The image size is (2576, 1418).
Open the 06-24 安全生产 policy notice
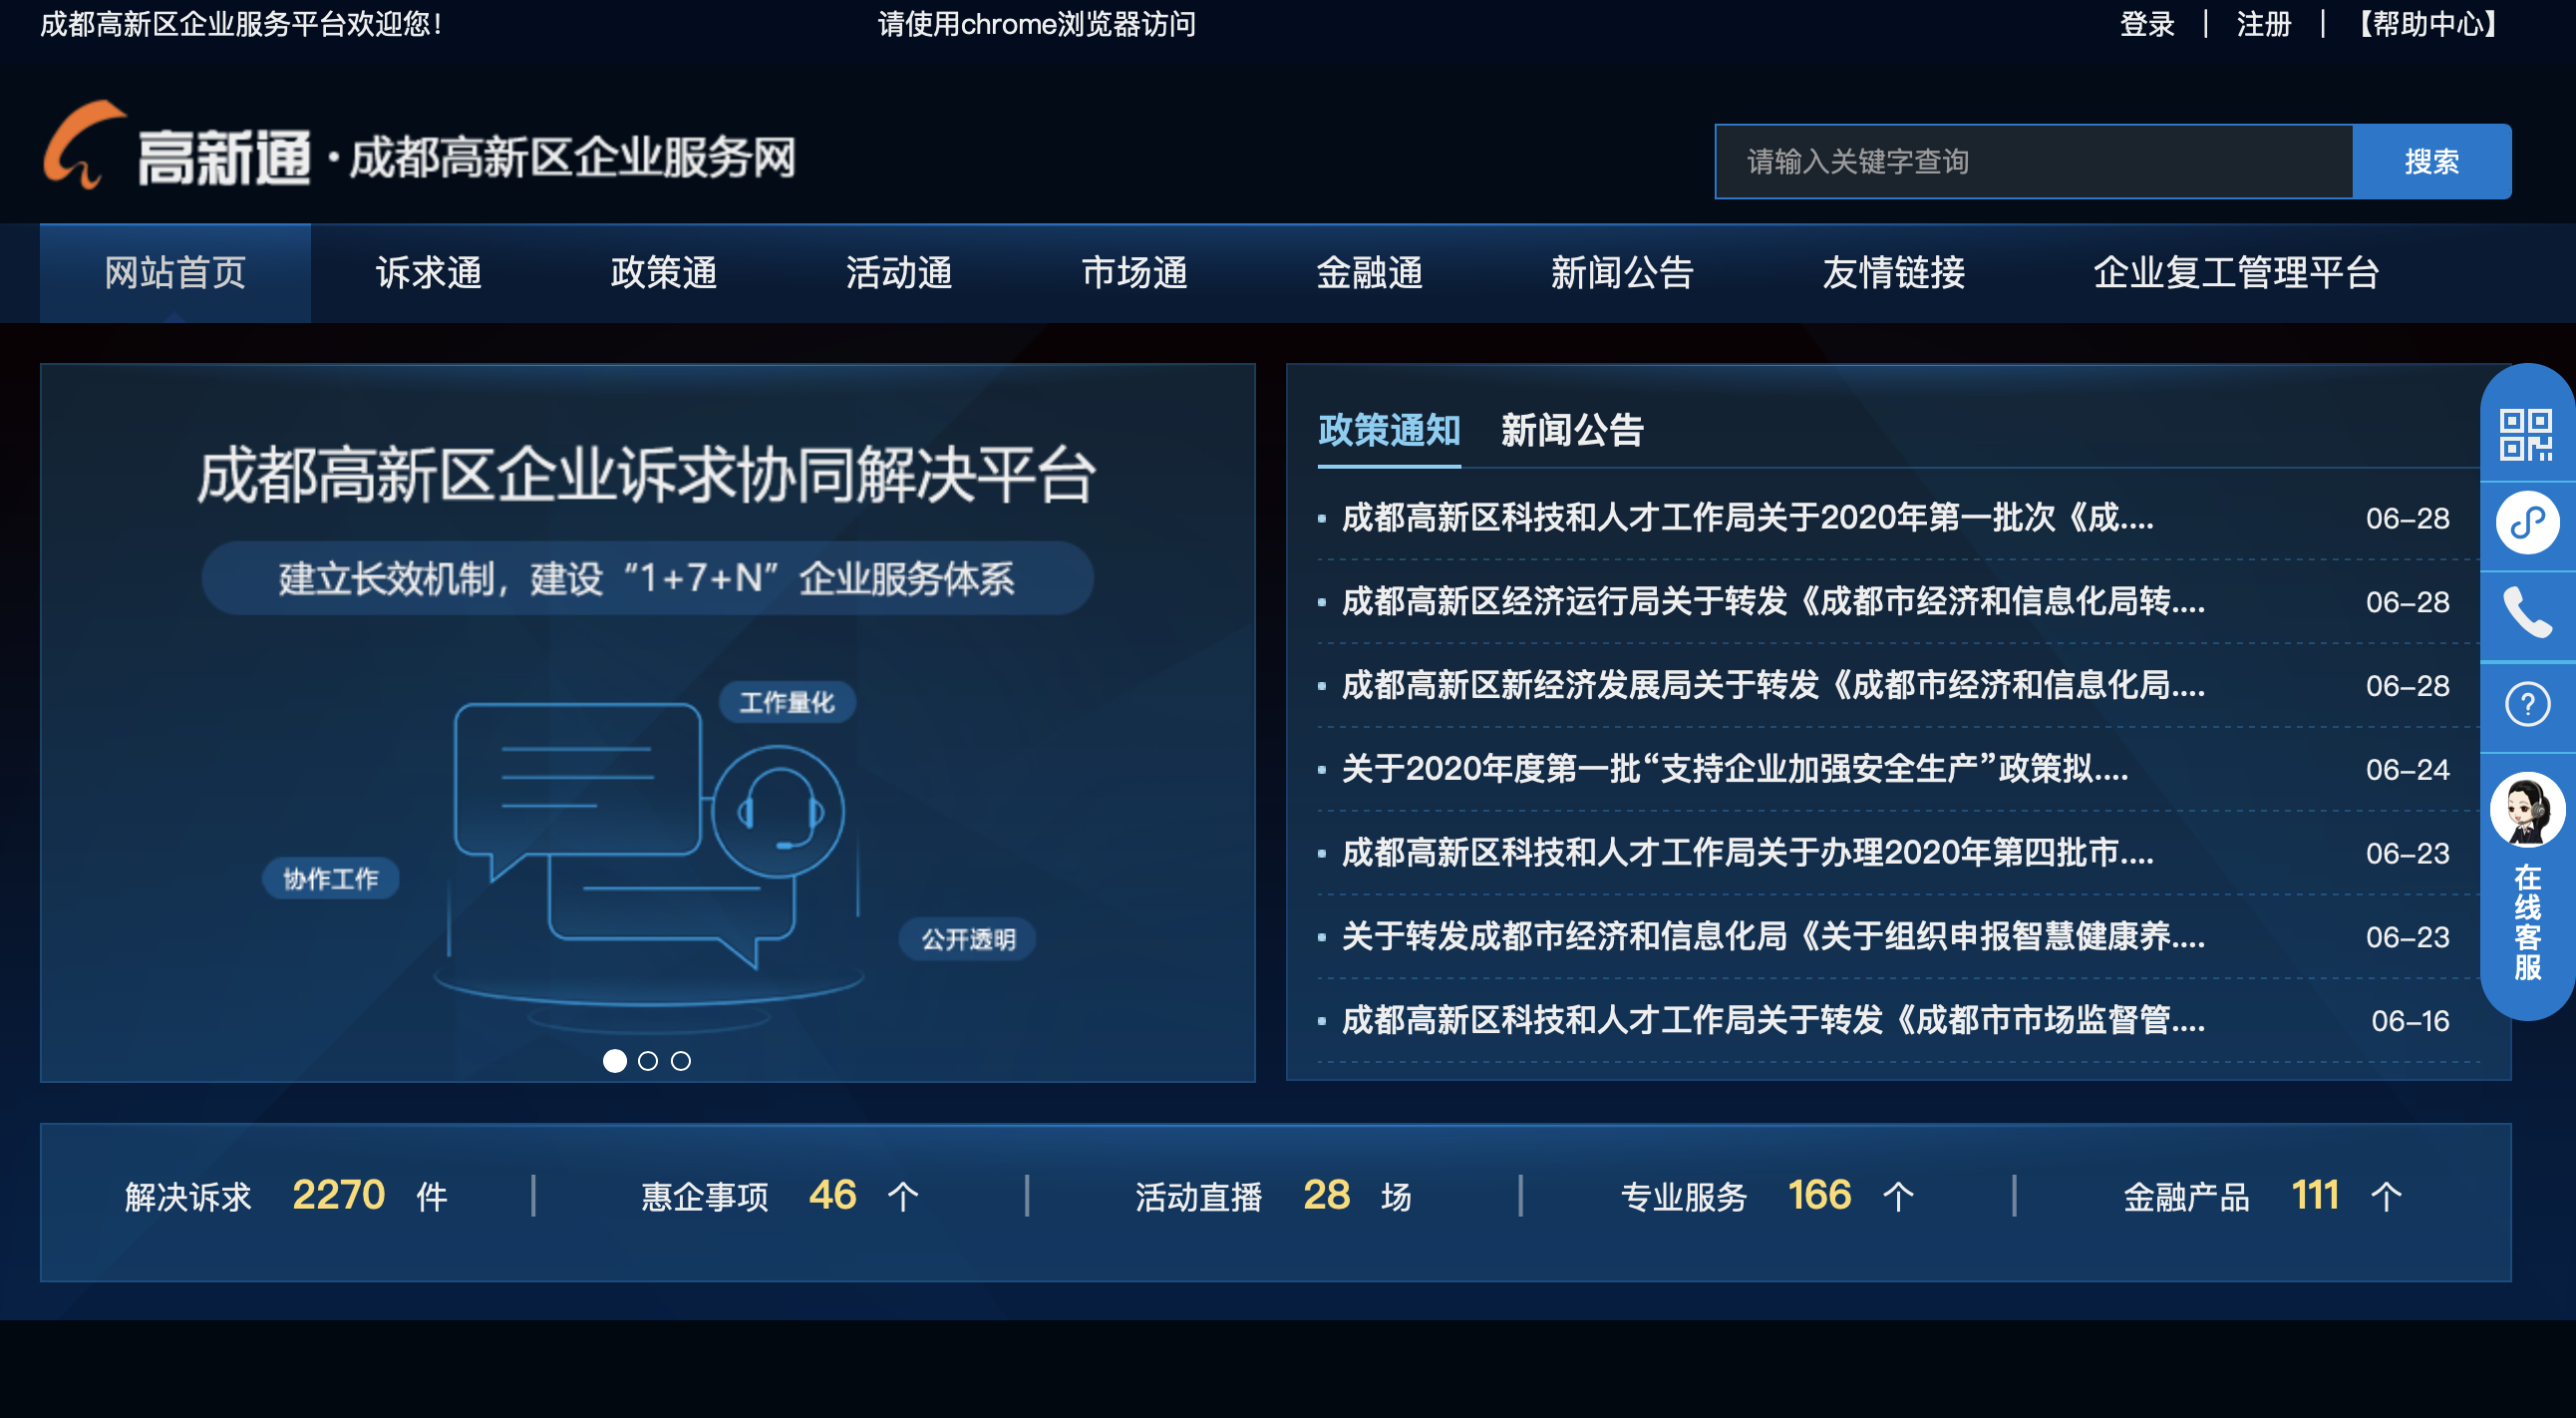[x=1734, y=769]
